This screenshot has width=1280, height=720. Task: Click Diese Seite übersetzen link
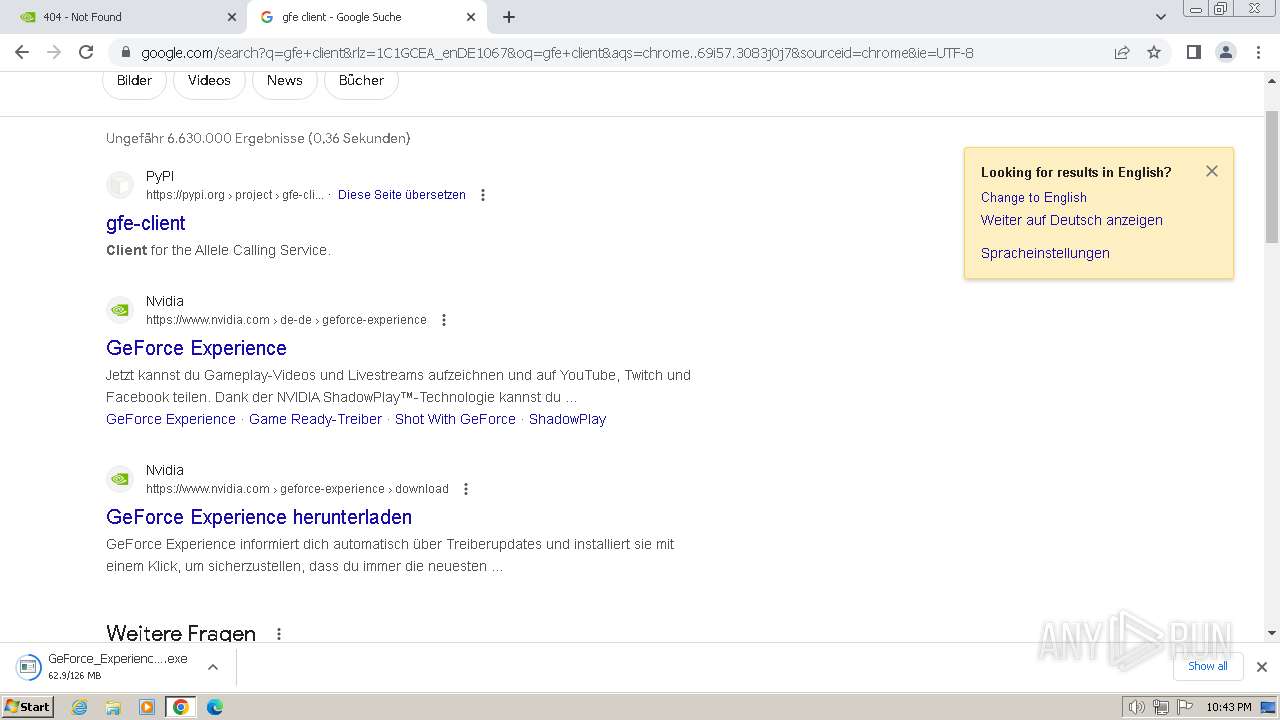(x=402, y=195)
